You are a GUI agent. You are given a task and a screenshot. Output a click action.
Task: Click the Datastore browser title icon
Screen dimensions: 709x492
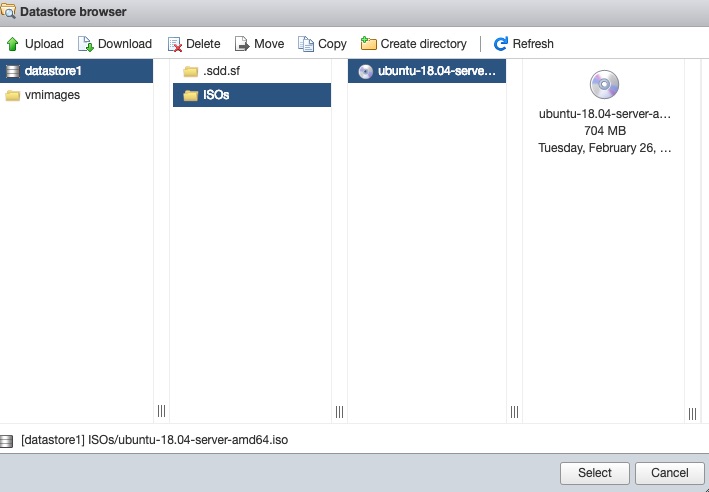pyautogui.click(x=8, y=11)
